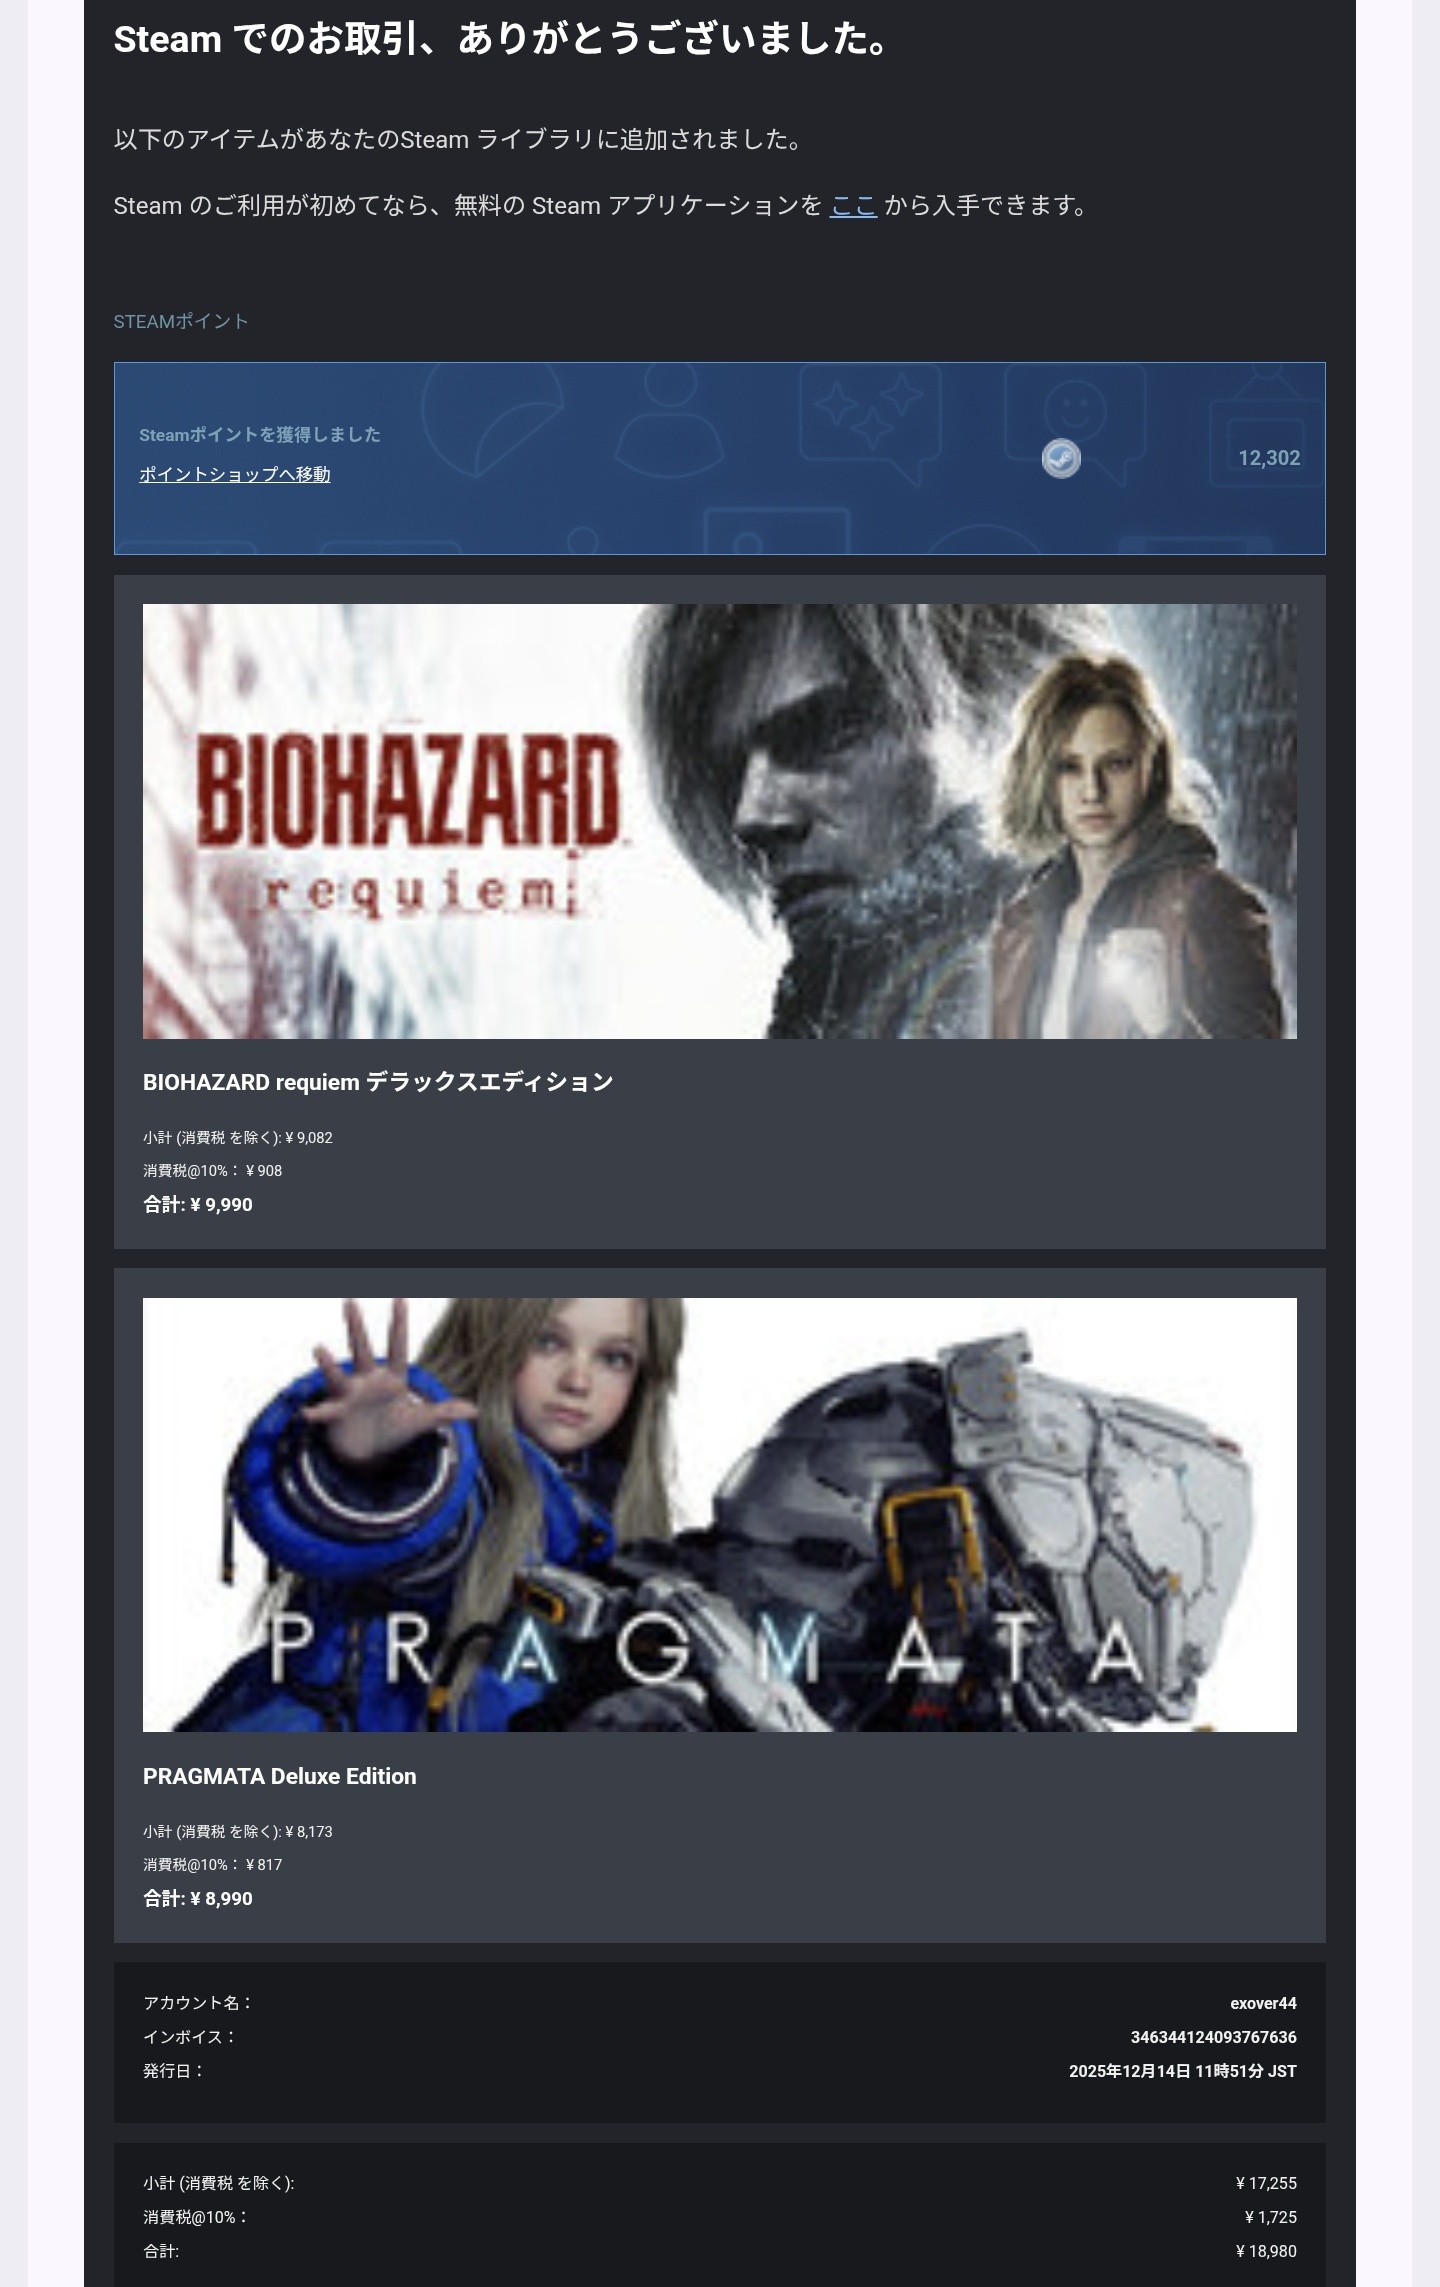Image resolution: width=1440 pixels, height=2287 pixels.
Task: Click the Steam でのお取引 thank-you heading
Action: pyautogui.click(x=502, y=40)
